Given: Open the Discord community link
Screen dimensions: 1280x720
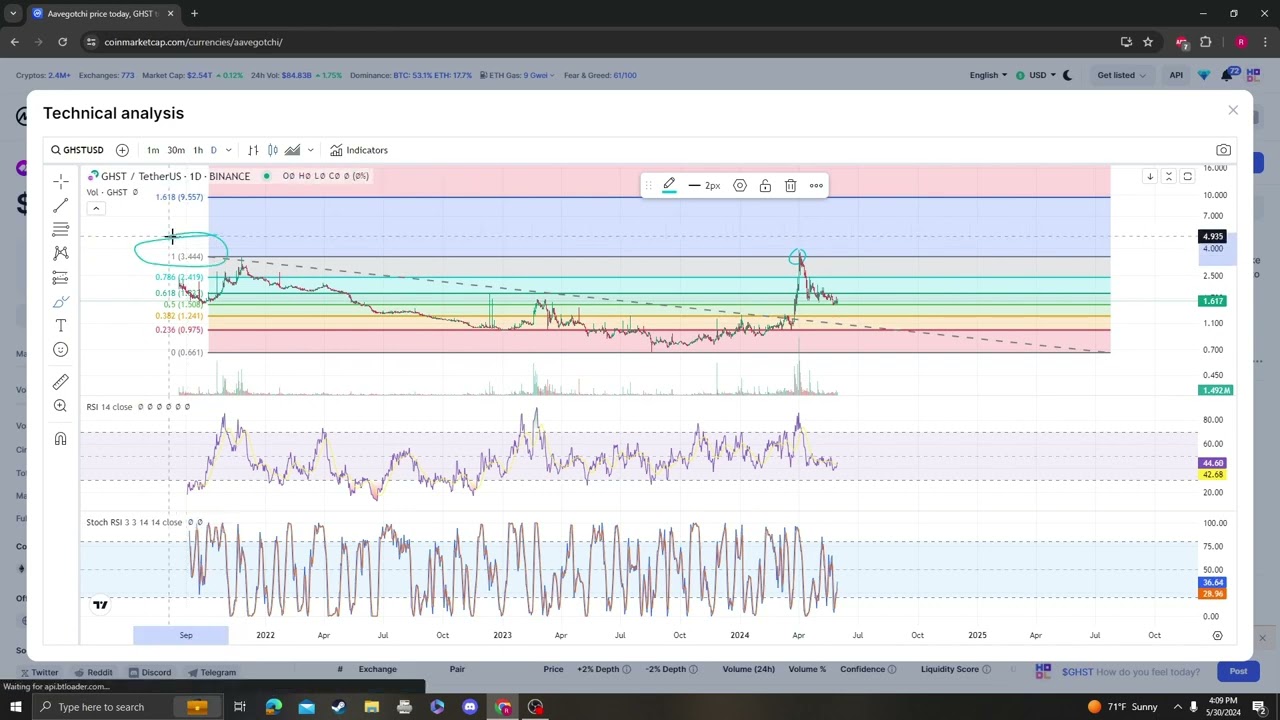Looking at the screenshot, I should (148, 672).
